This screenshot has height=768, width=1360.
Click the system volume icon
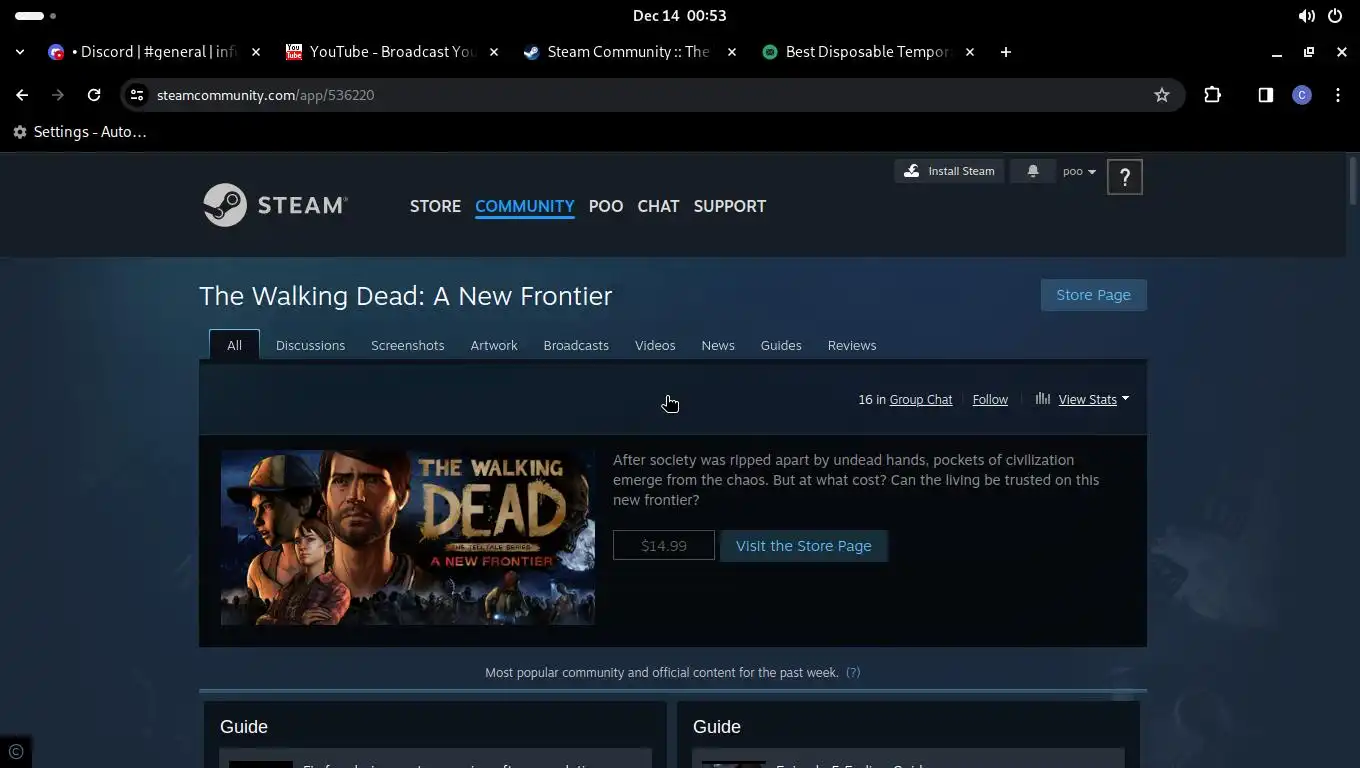(x=1306, y=16)
